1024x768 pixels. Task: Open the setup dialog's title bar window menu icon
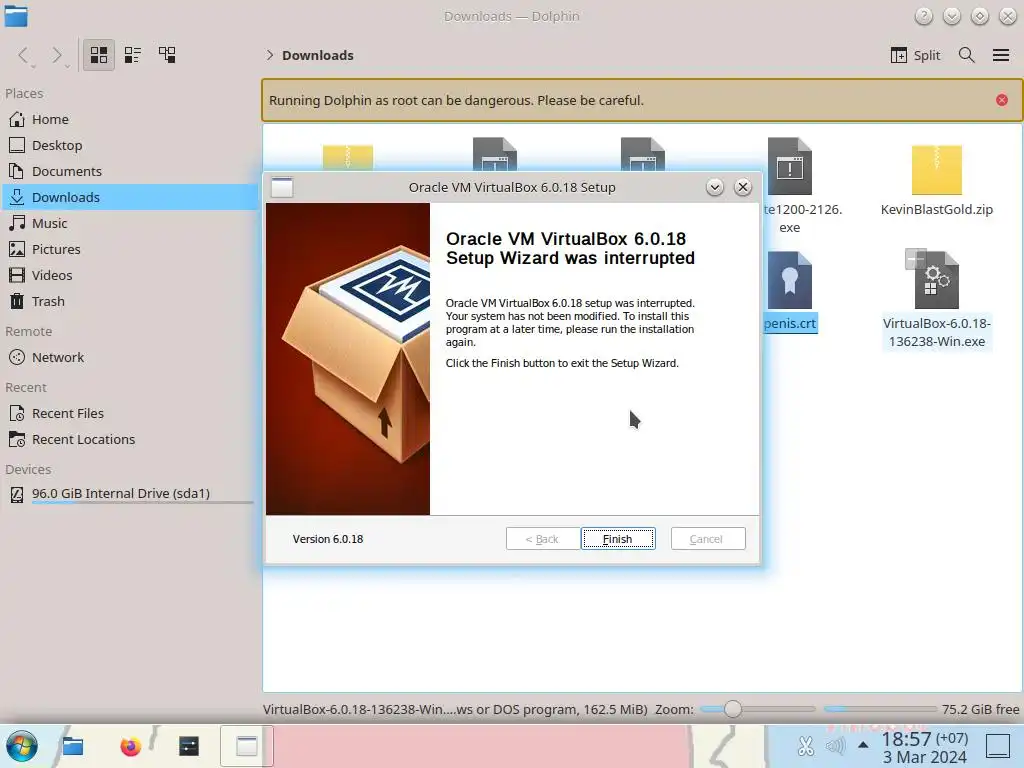tap(282, 187)
